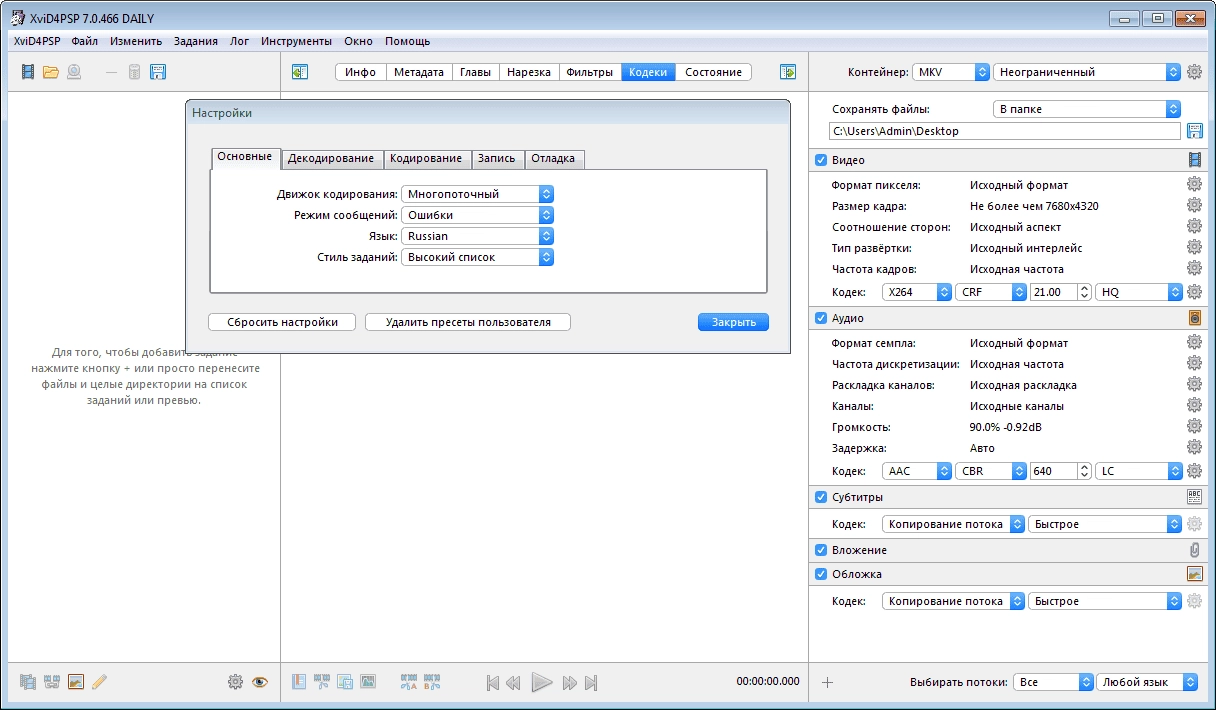Open gear settings for Размер кадра
The width and height of the screenshot is (1216, 710).
[1194, 206]
